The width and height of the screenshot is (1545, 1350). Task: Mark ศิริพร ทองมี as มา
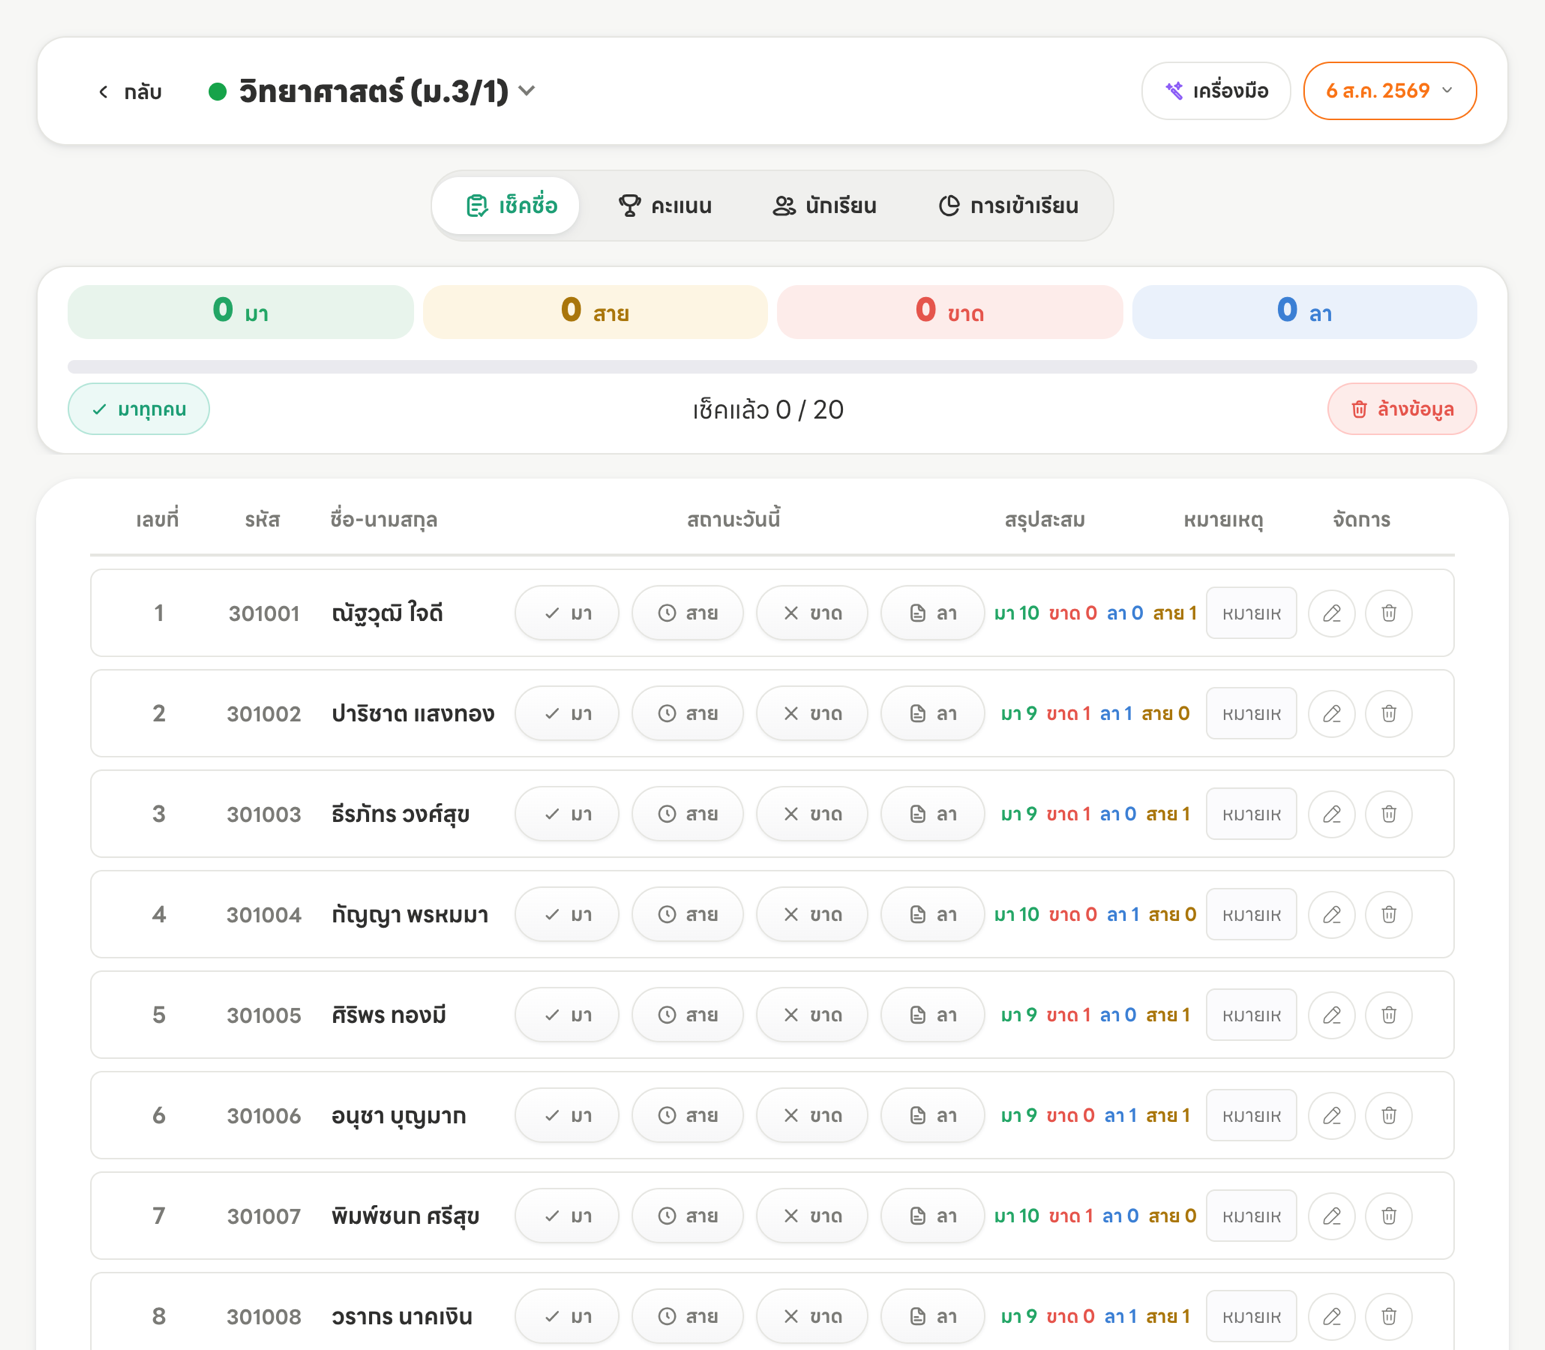click(x=567, y=1015)
